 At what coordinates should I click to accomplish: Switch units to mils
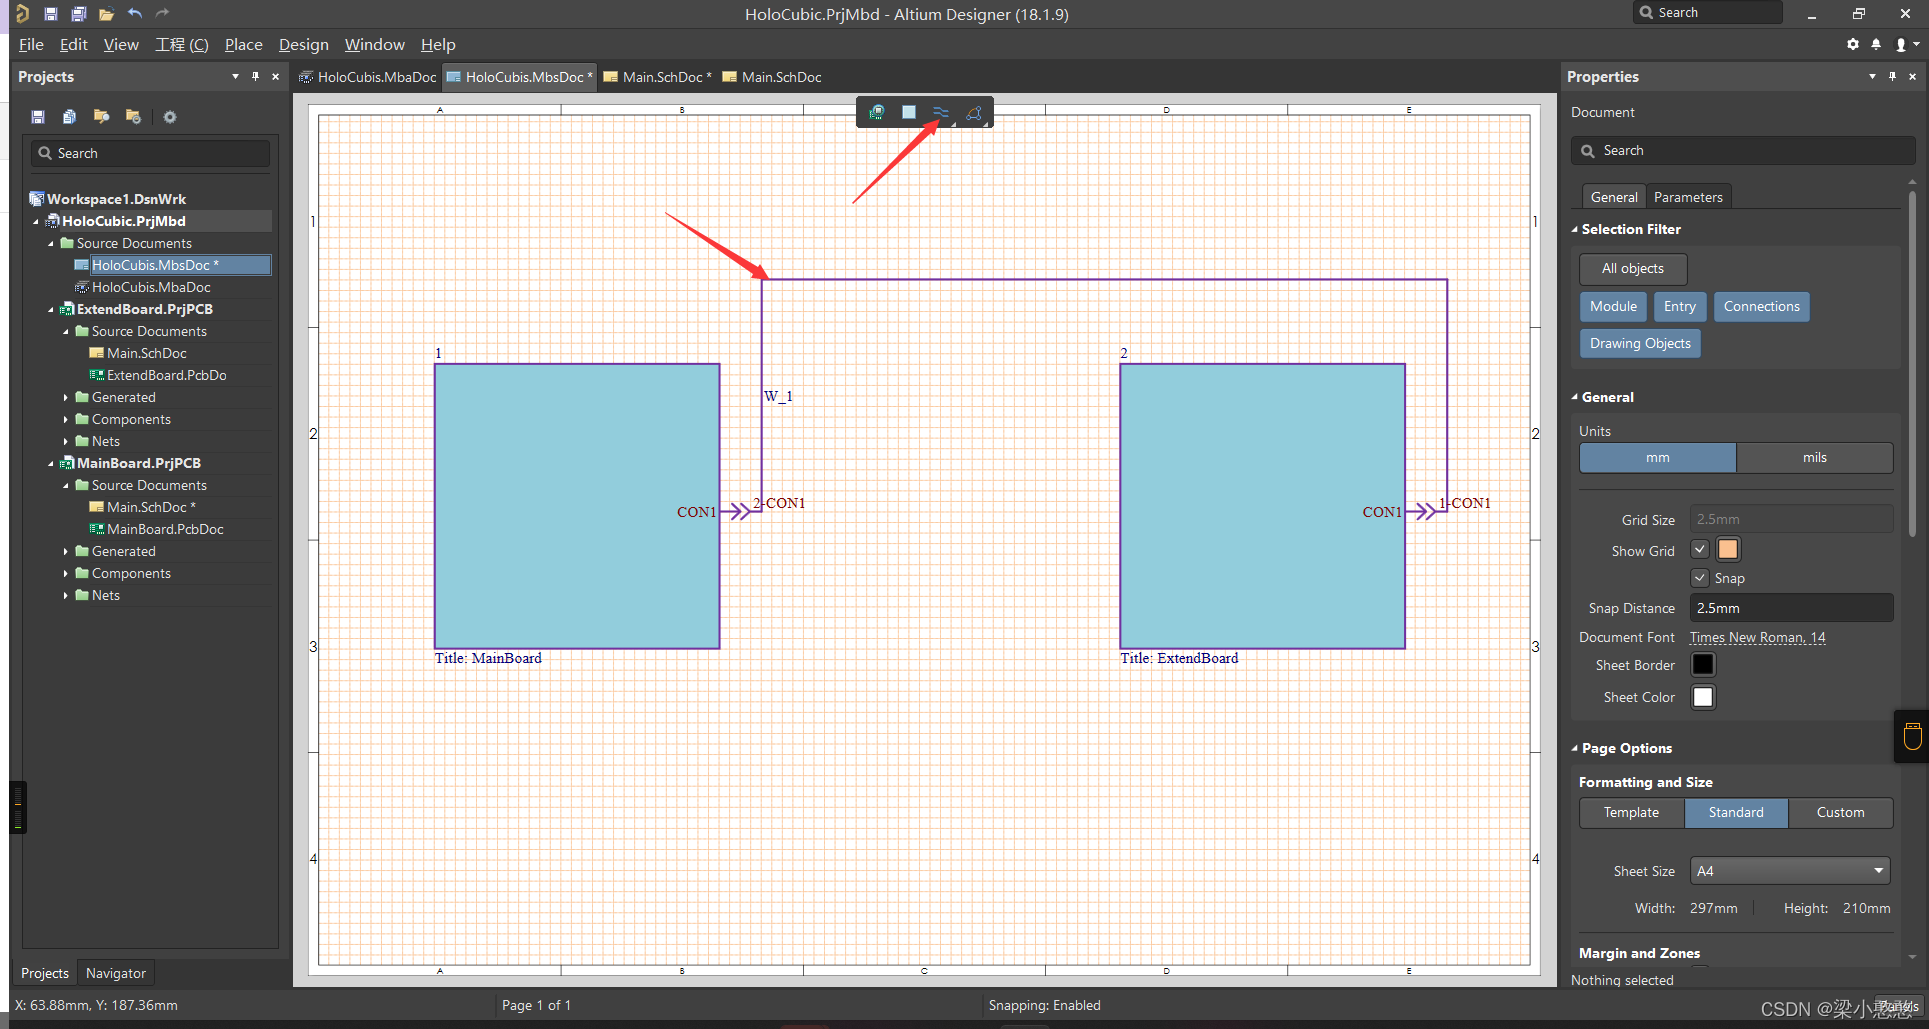tap(1814, 458)
